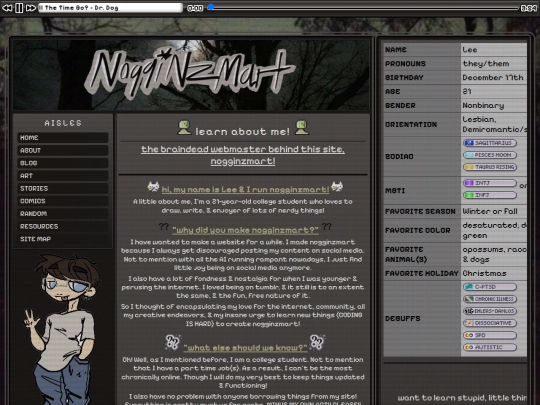Click the music progress slider handle
This screenshot has width=540, height=405.
pos(211,7)
